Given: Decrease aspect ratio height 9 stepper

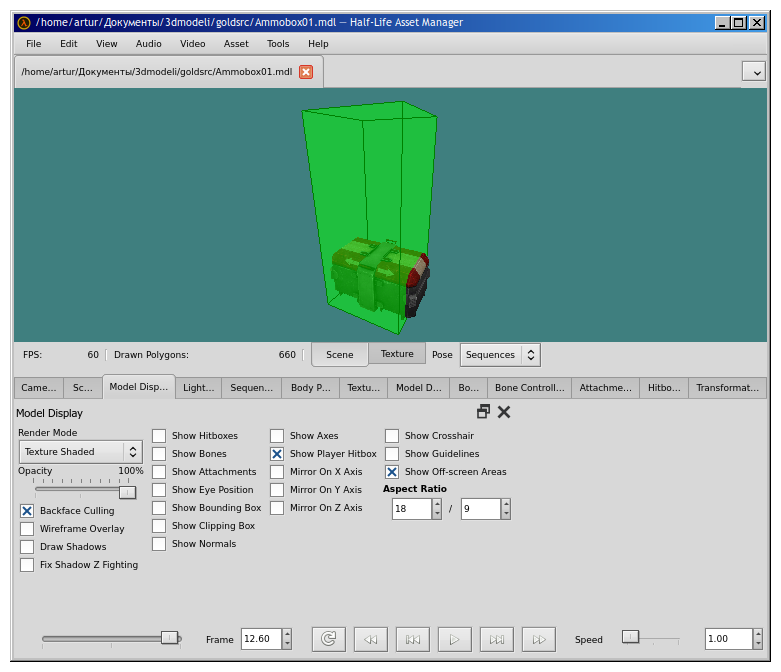Looking at the screenshot, I should (x=506, y=514).
